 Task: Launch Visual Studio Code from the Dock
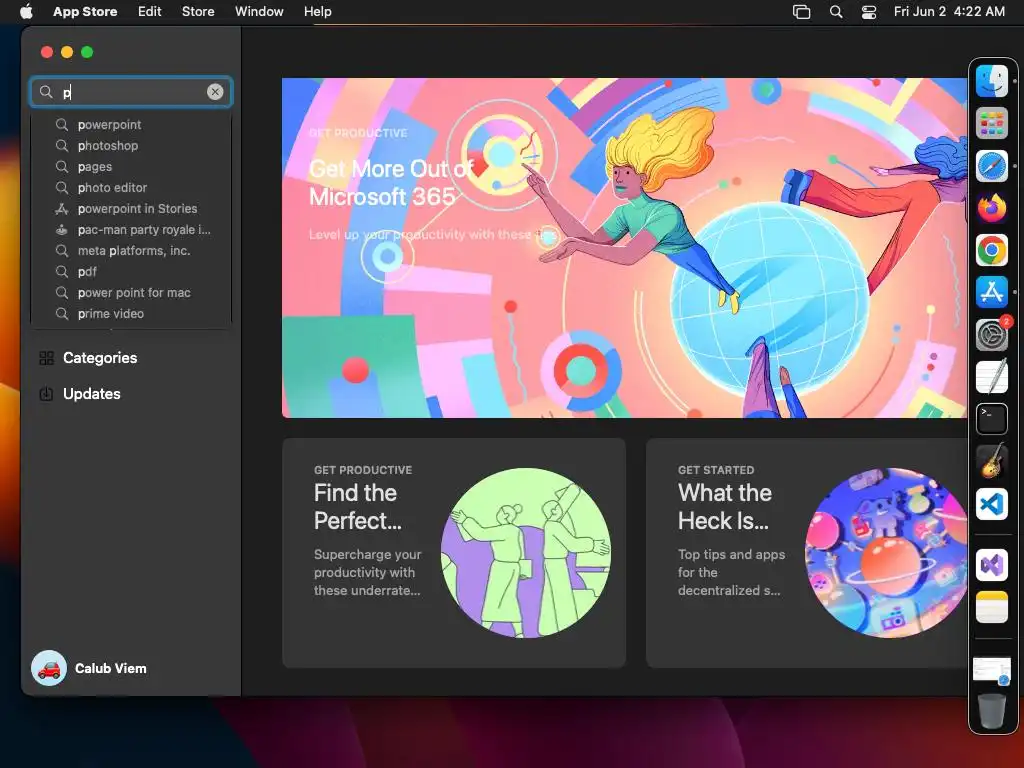(x=991, y=504)
